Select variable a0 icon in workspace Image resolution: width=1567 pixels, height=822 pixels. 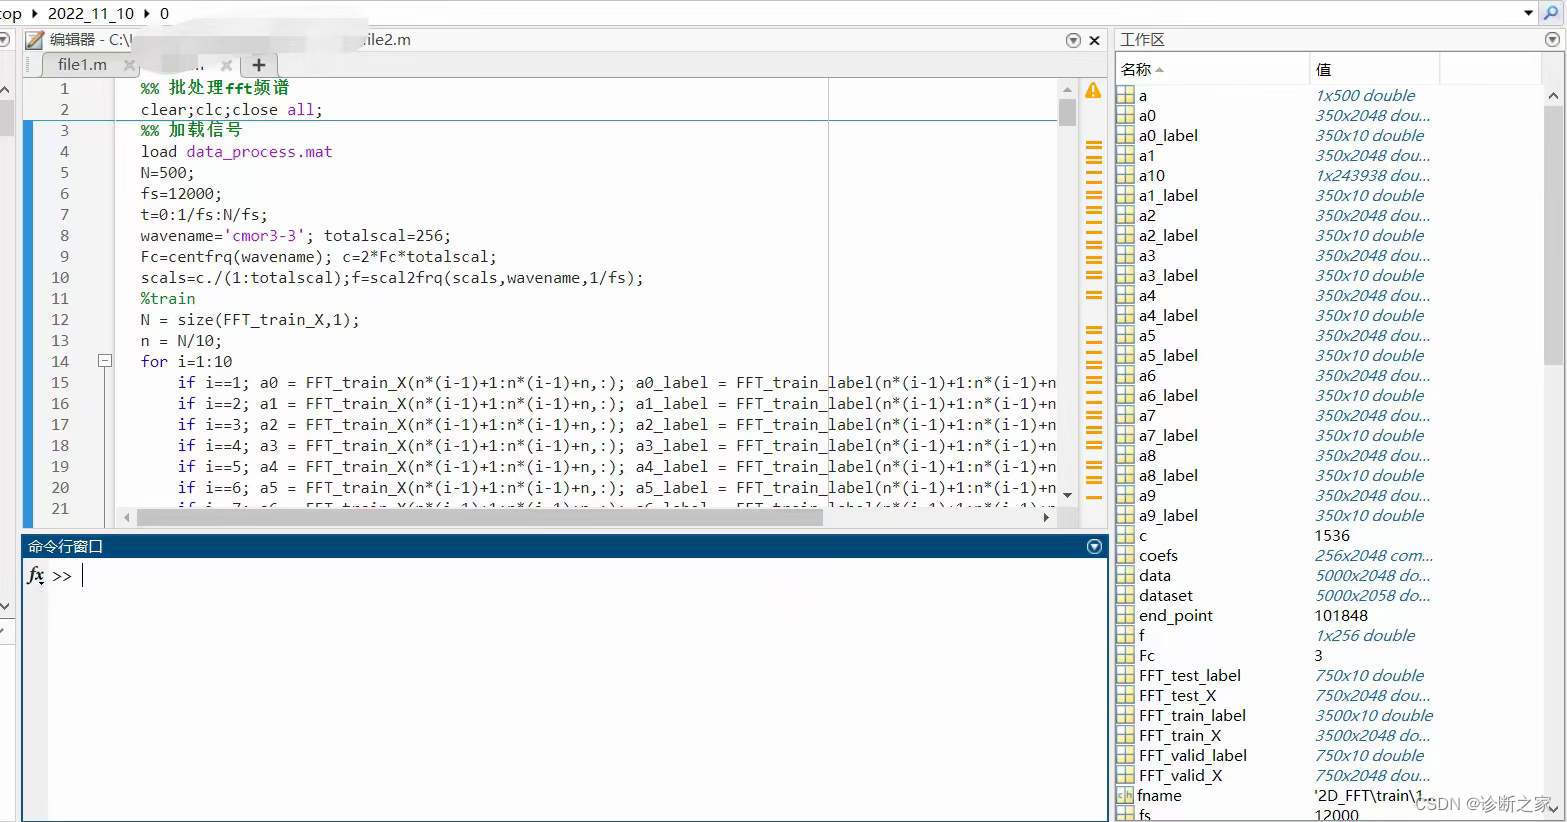[x=1125, y=115]
